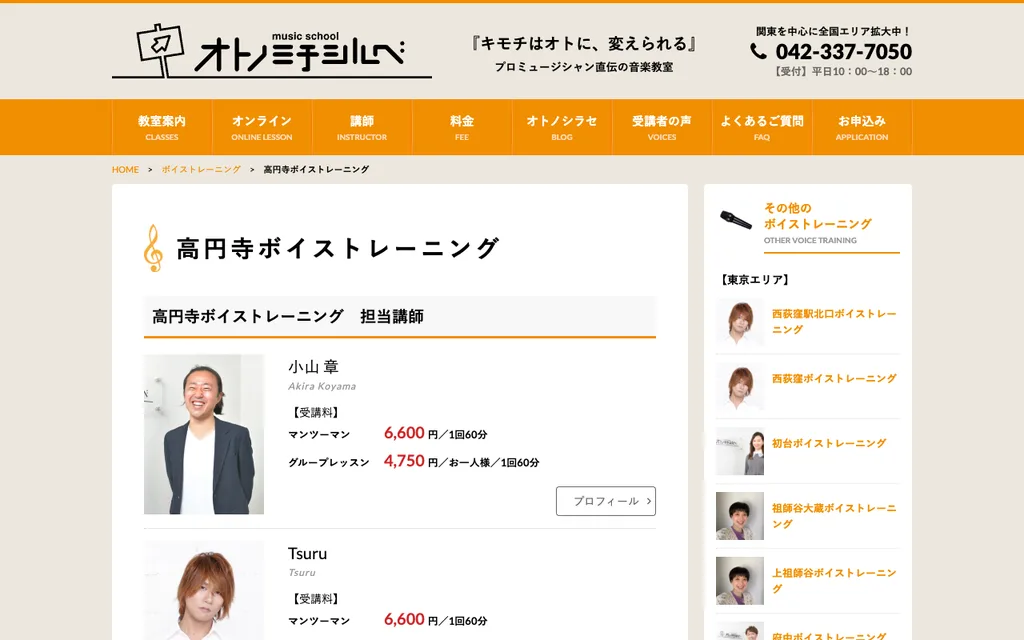Viewport: 1024px width, 640px height.
Task: Click thumbnail next to 西荻窪駅北口ボイストレーニング
Action: 740,321
